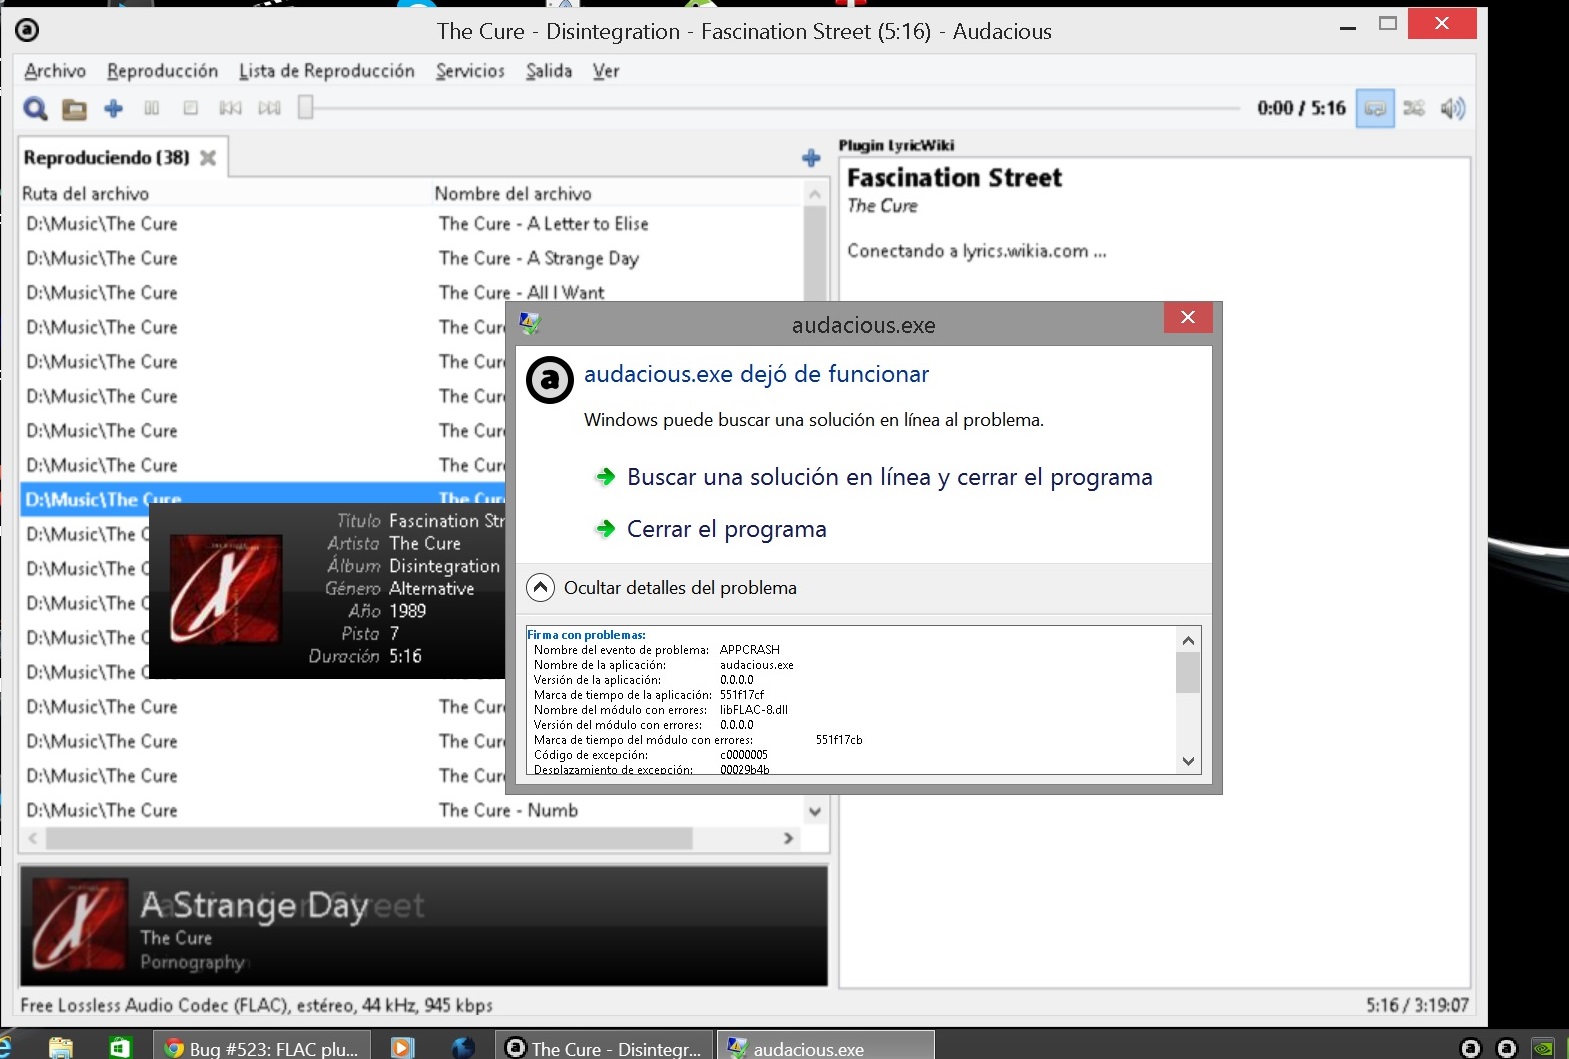Open the volume control

tap(1453, 108)
